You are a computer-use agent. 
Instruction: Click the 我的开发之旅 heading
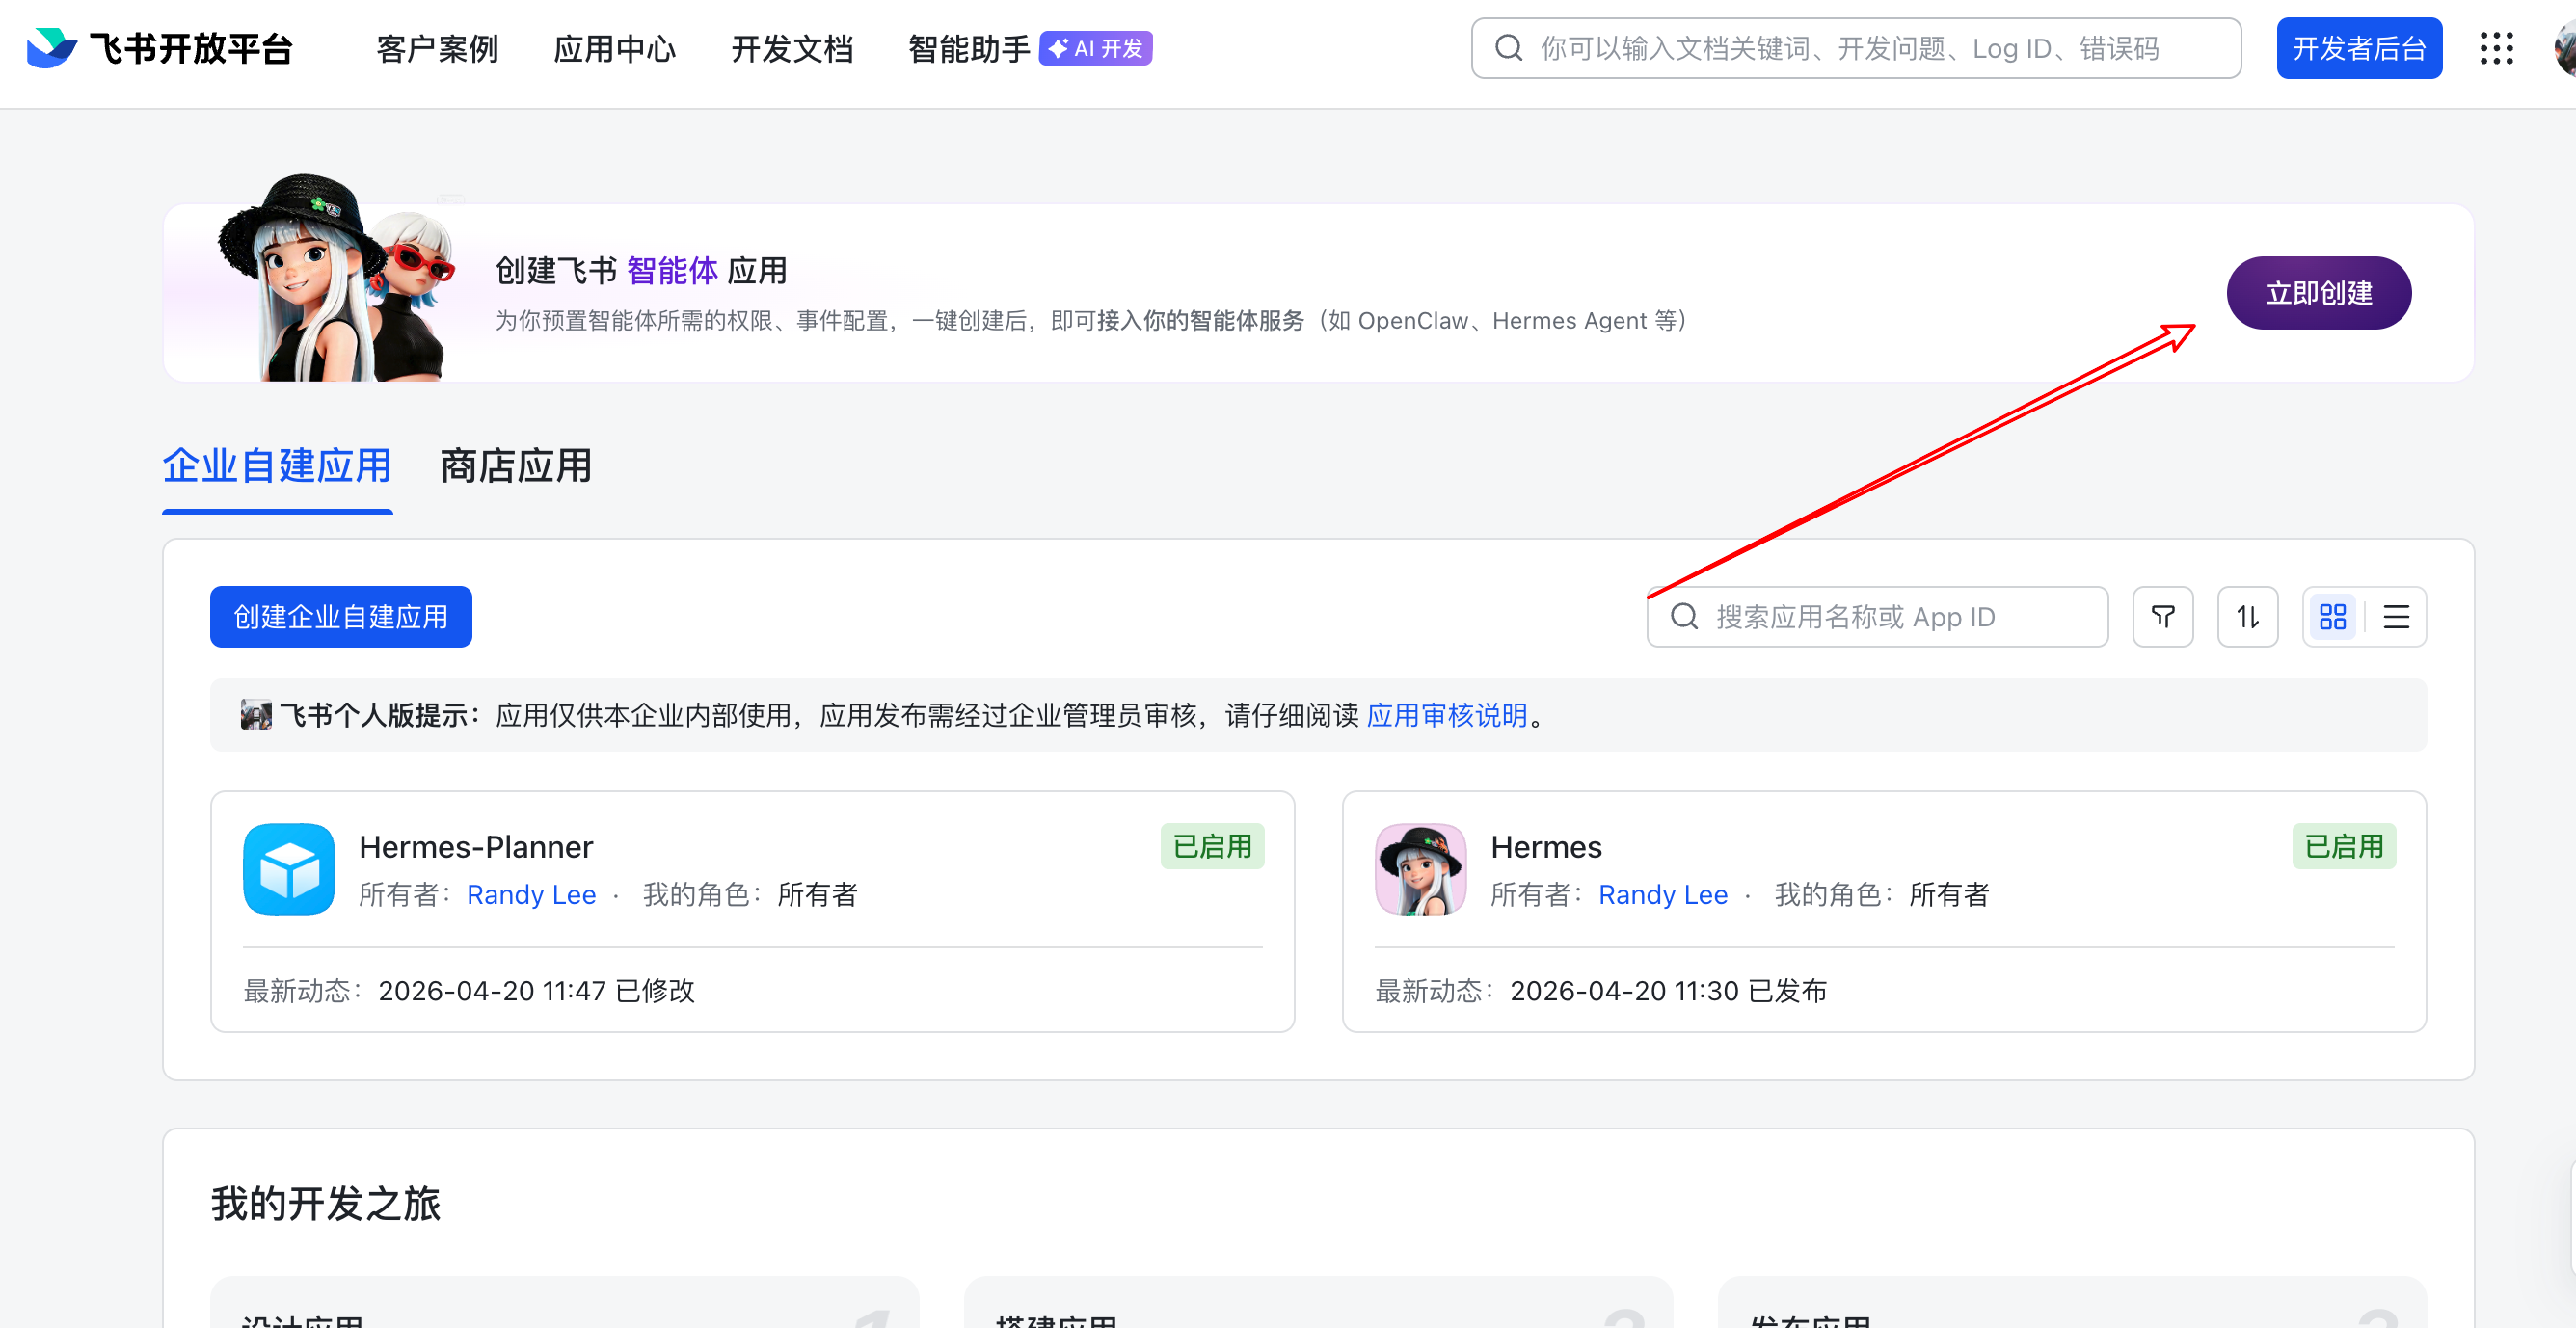pyautogui.click(x=325, y=1203)
